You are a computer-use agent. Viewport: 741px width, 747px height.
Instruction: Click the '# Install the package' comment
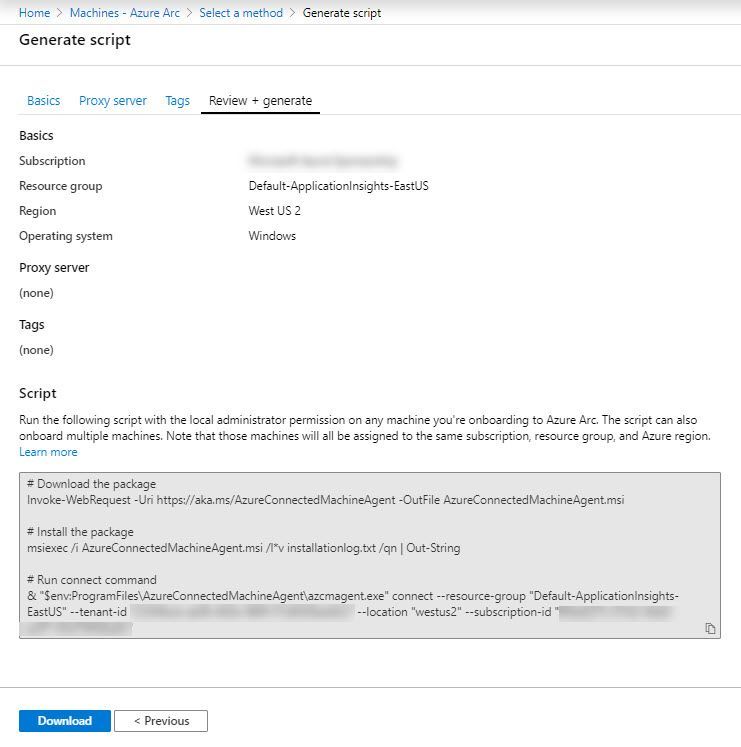[80, 532]
